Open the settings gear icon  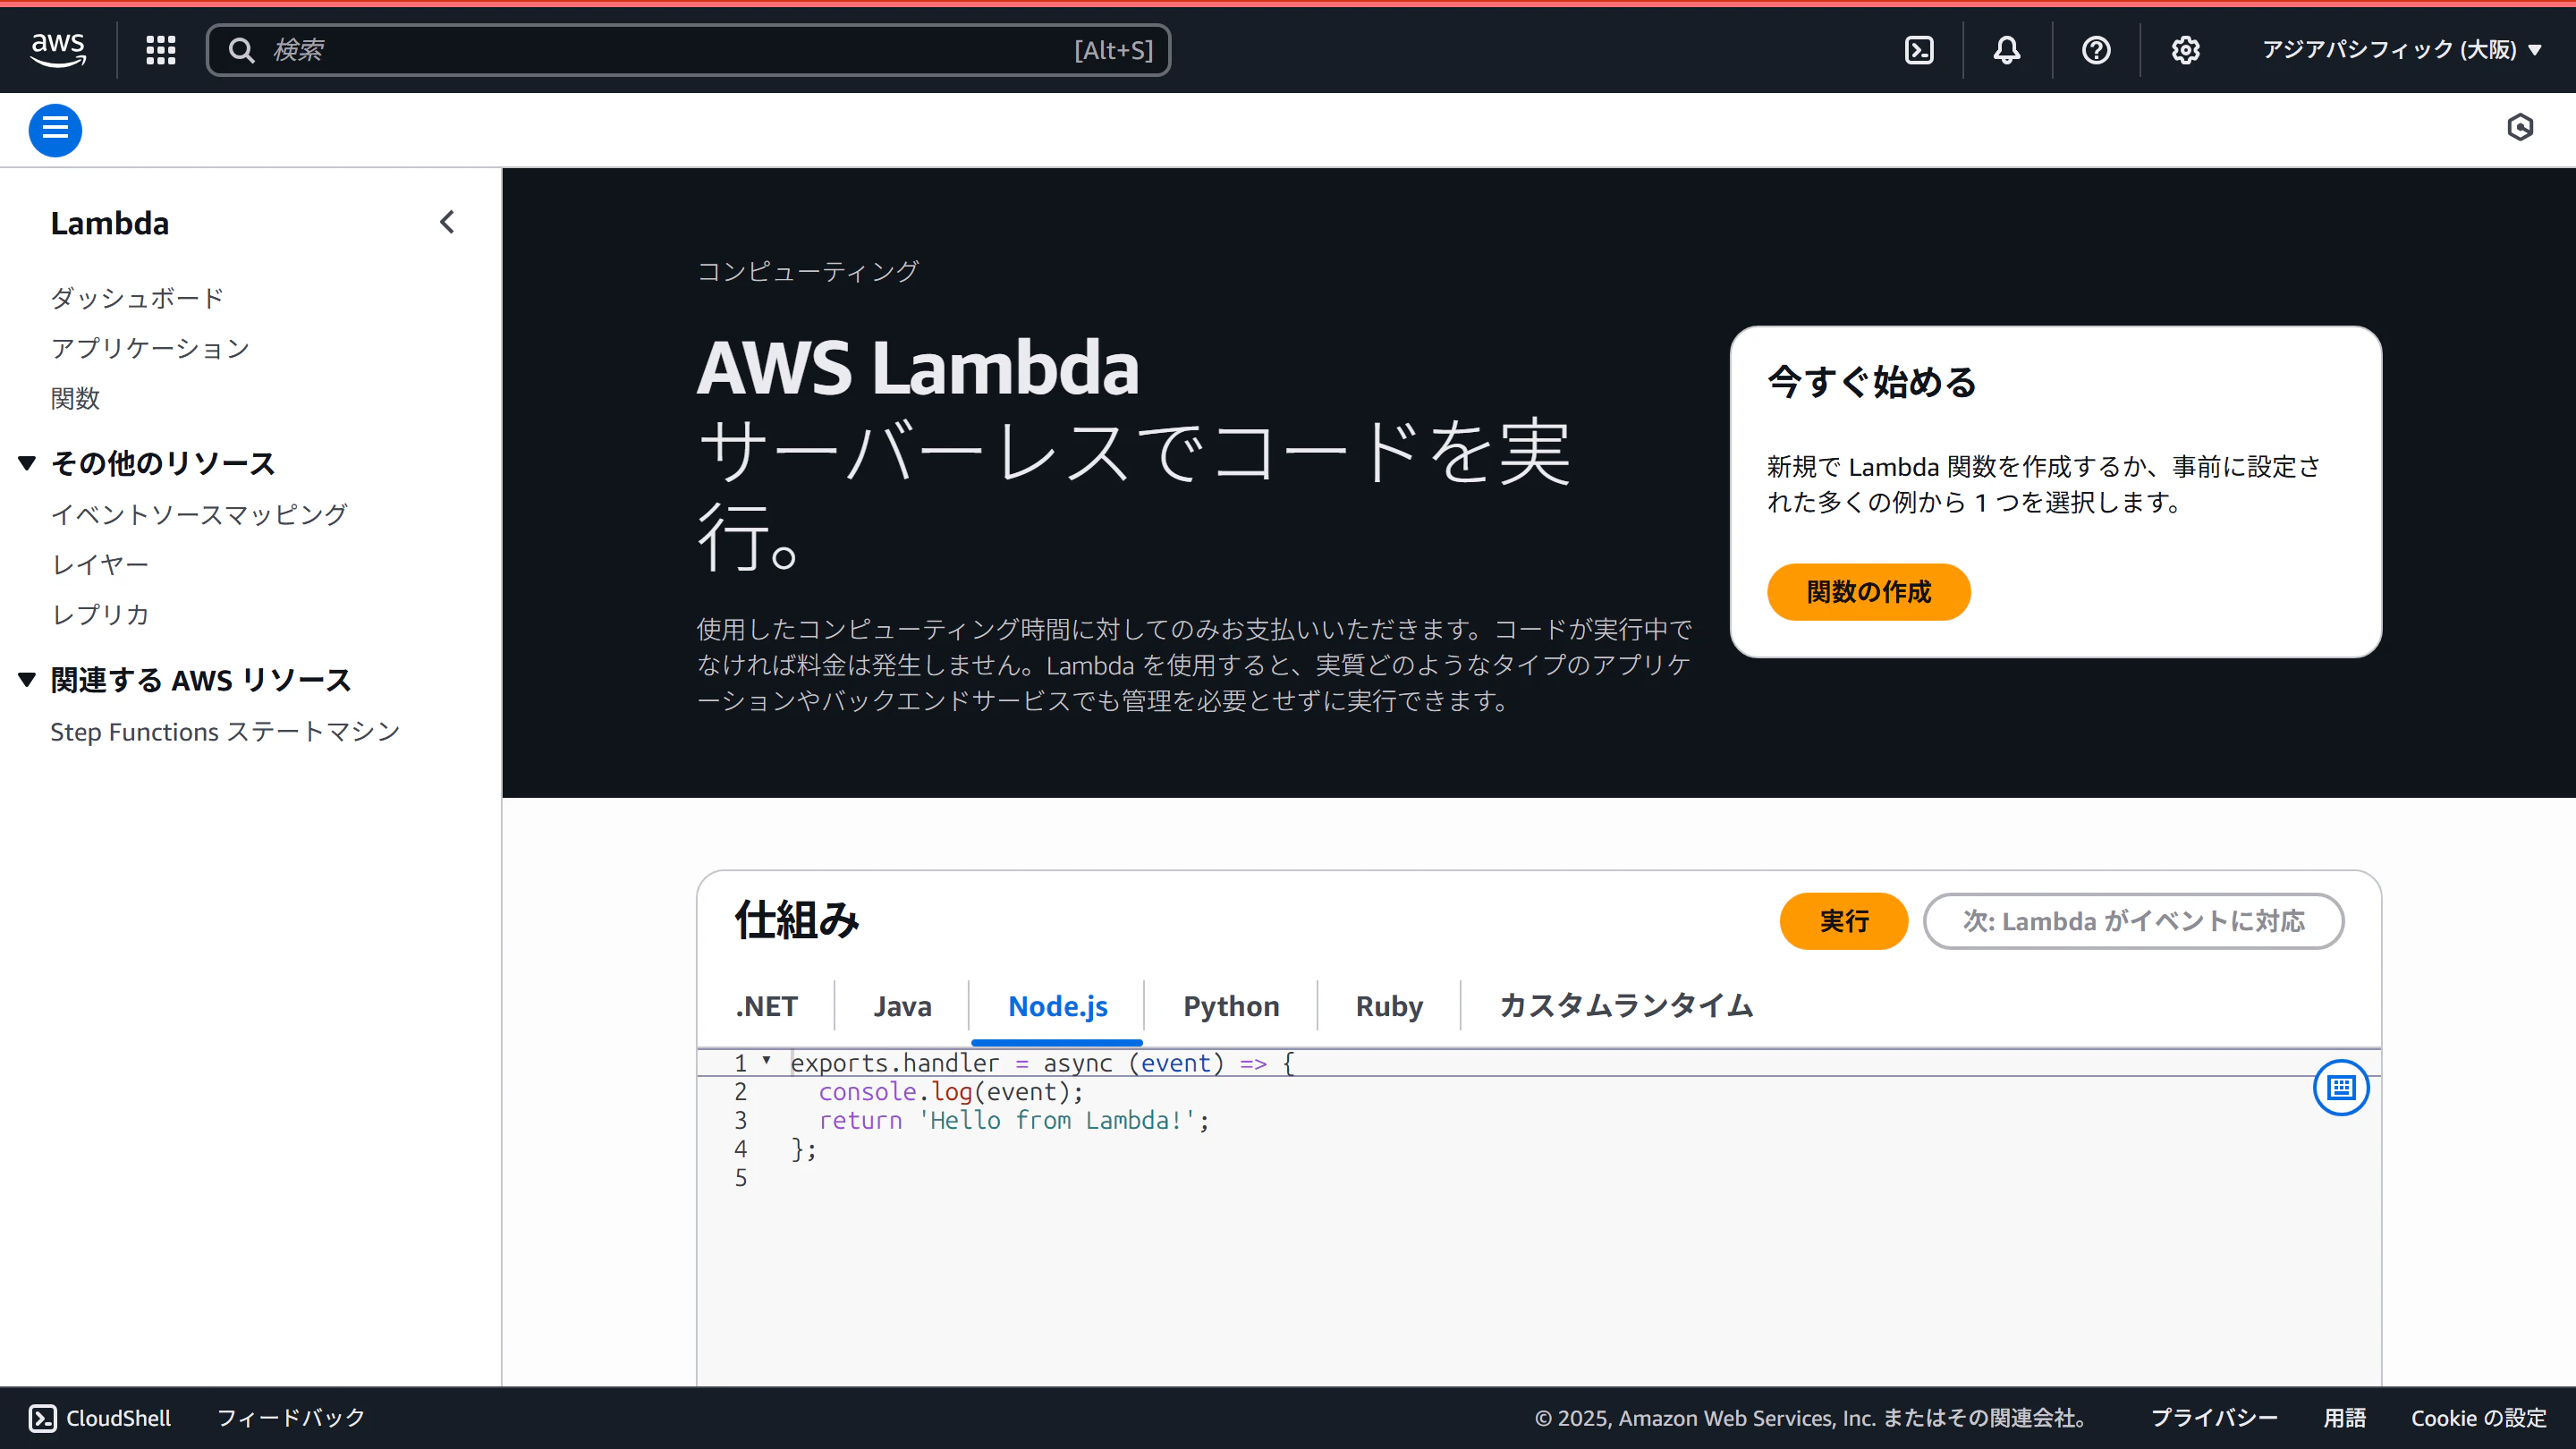(x=2185, y=50)
